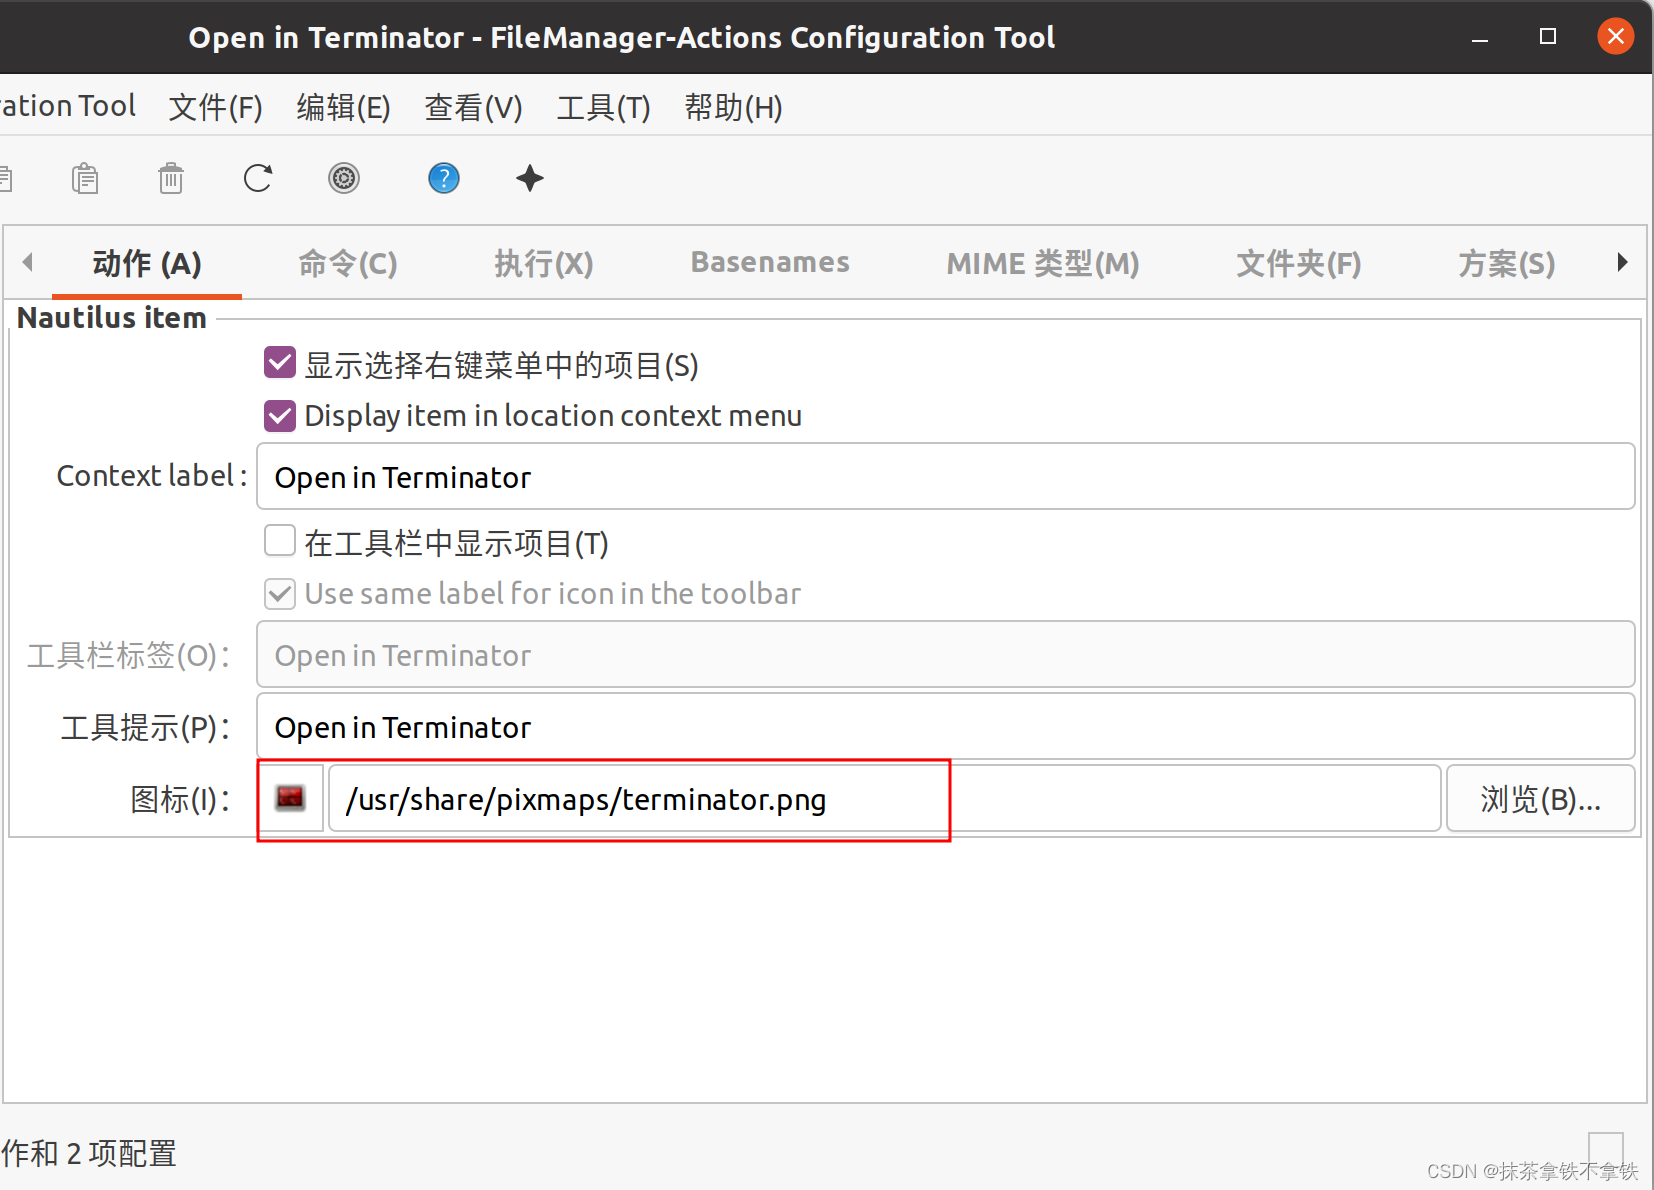
Task: Switch to the 执行(X) tab
Action: tap(544, 264)
